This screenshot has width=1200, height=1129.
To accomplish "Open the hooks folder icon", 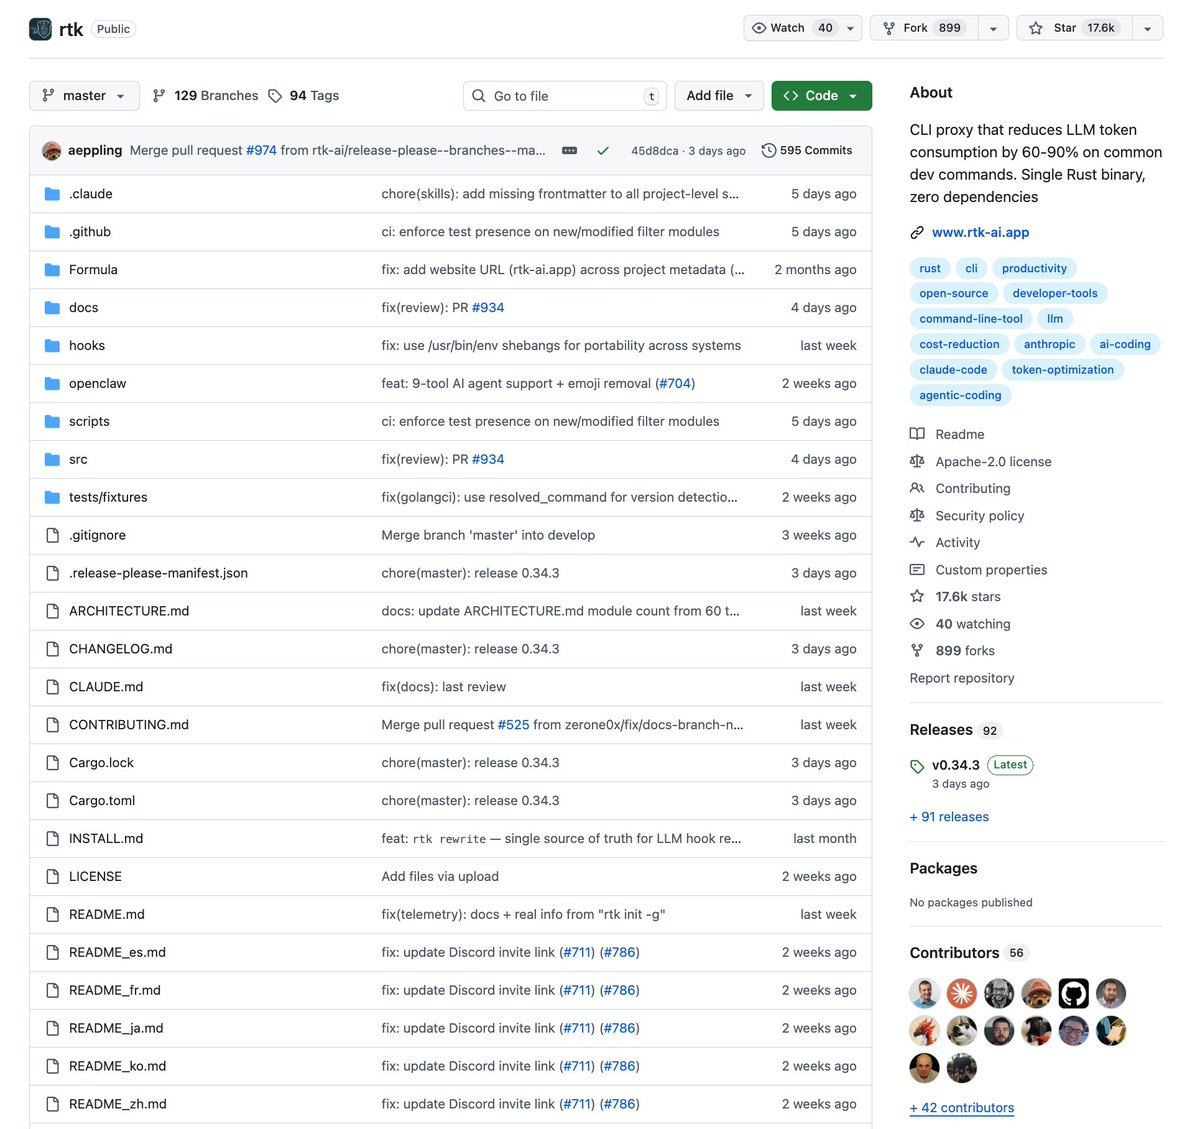I will [x=53, y=346].
